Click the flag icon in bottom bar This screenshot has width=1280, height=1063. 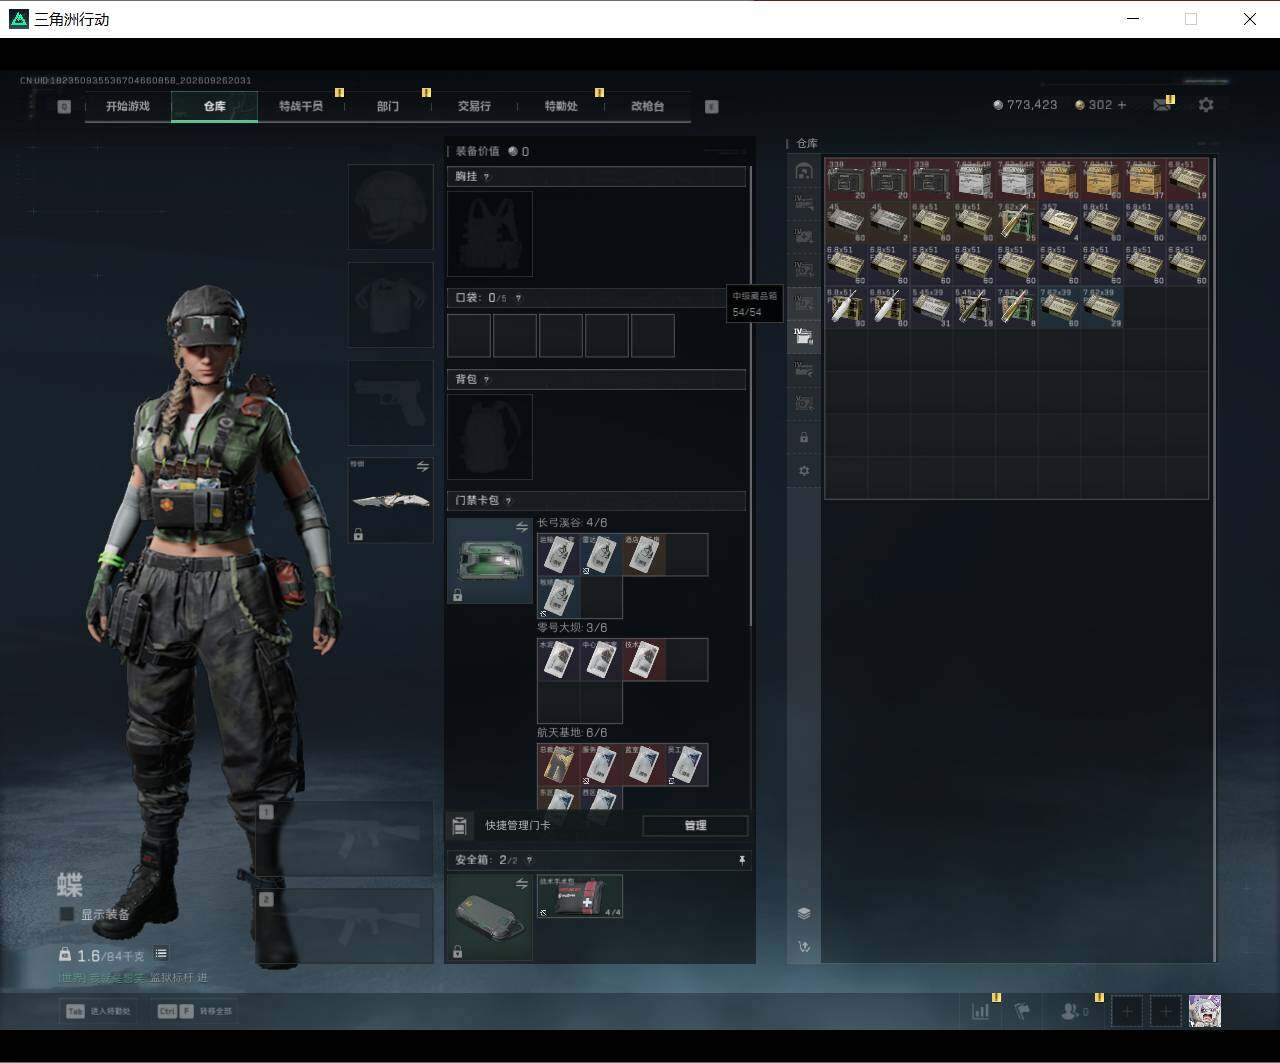coord(1022,1011)
